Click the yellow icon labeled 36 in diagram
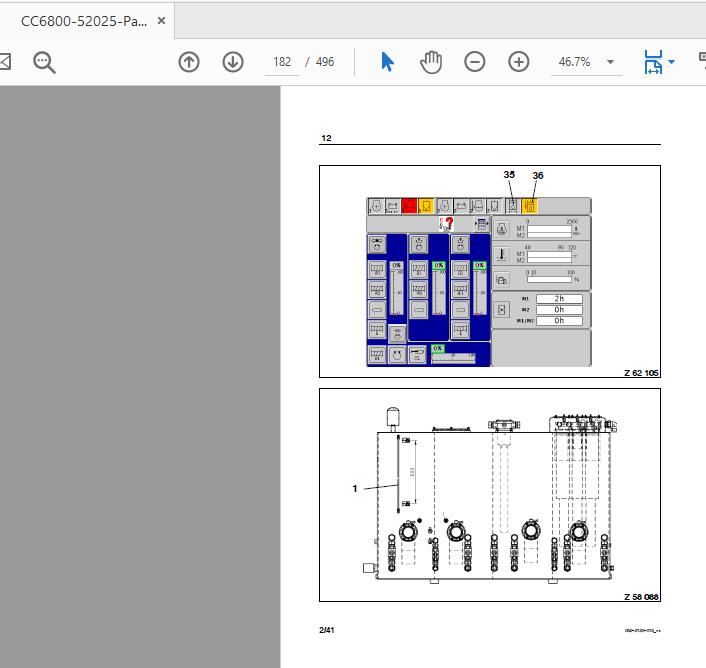Image resolution: width=706 pixels, height=668 pixels. click(530, 206)
